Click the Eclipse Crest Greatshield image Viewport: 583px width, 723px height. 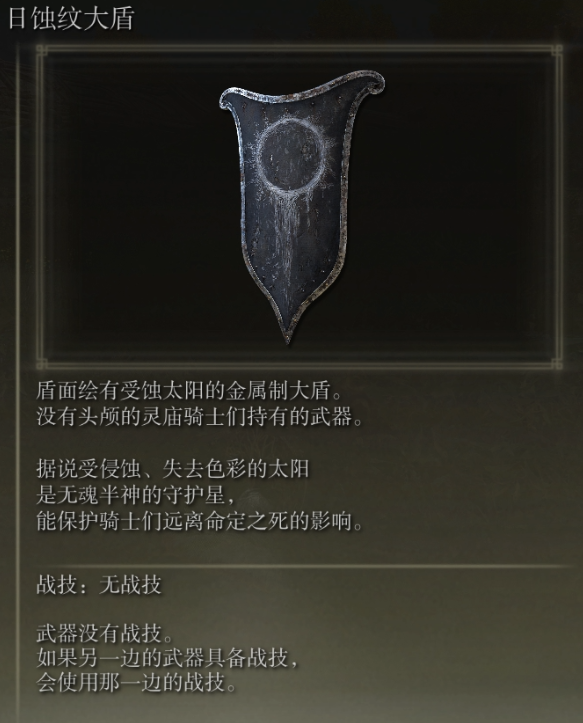coord(302,207)
